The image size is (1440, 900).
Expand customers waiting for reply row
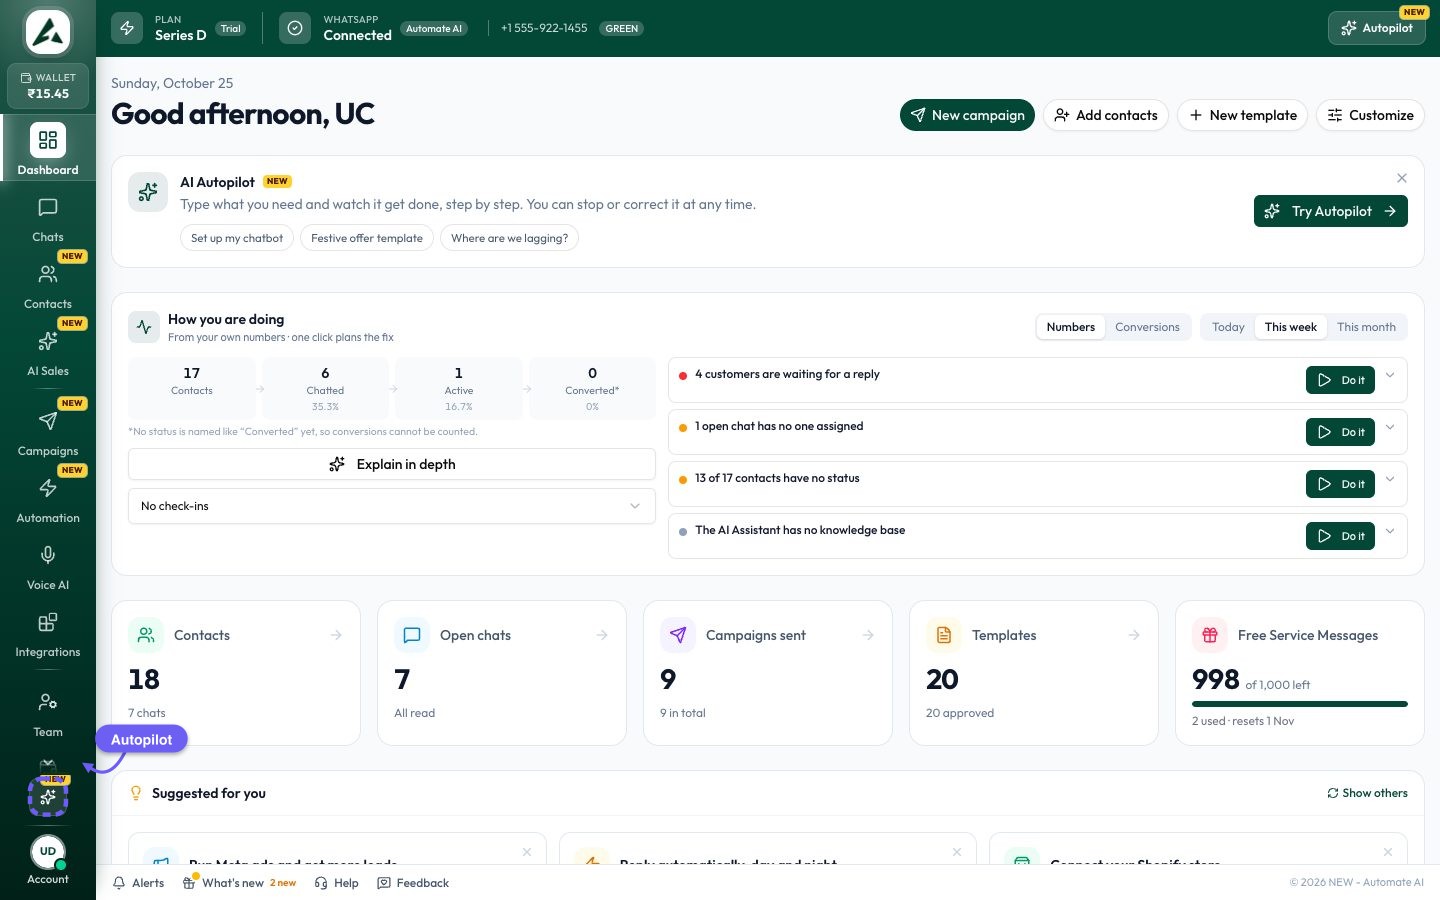pyautogui.click(x=1390, y=375)
